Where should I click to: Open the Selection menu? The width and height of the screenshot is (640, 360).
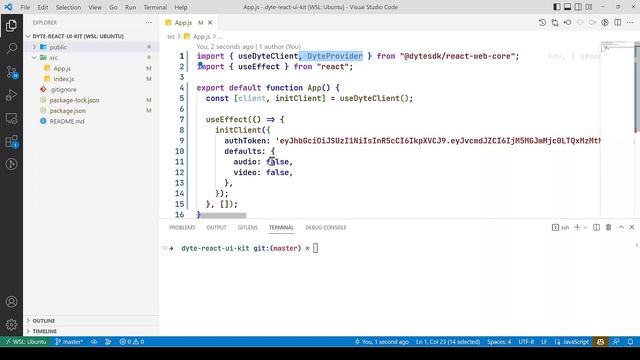(68, 7)
